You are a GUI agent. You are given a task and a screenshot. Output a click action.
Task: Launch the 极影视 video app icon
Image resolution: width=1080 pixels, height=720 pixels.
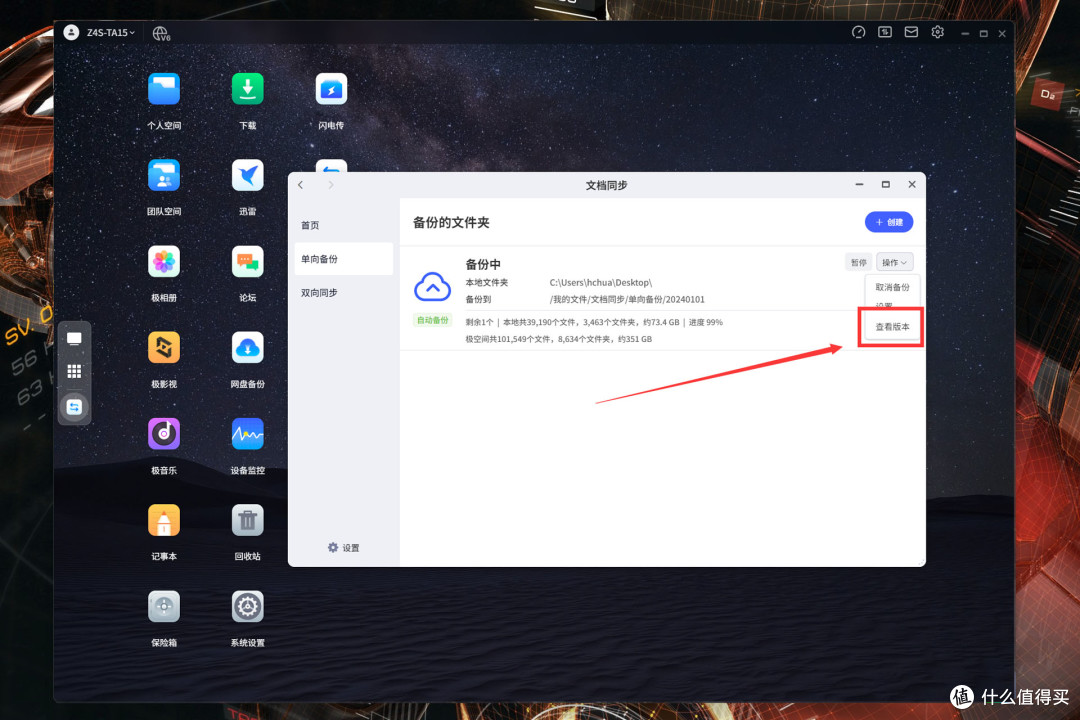tap(164, 348)
